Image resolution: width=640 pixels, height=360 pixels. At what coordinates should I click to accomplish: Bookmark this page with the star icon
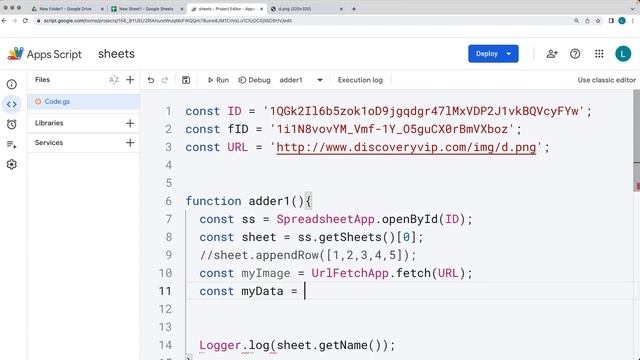pos(598,20)
